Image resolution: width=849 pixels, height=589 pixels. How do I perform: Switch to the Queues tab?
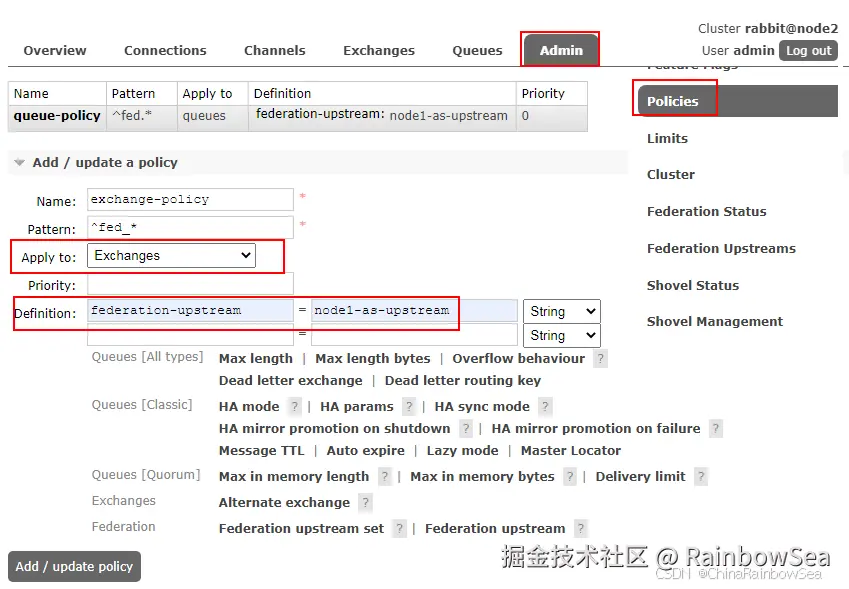point(477,50)
